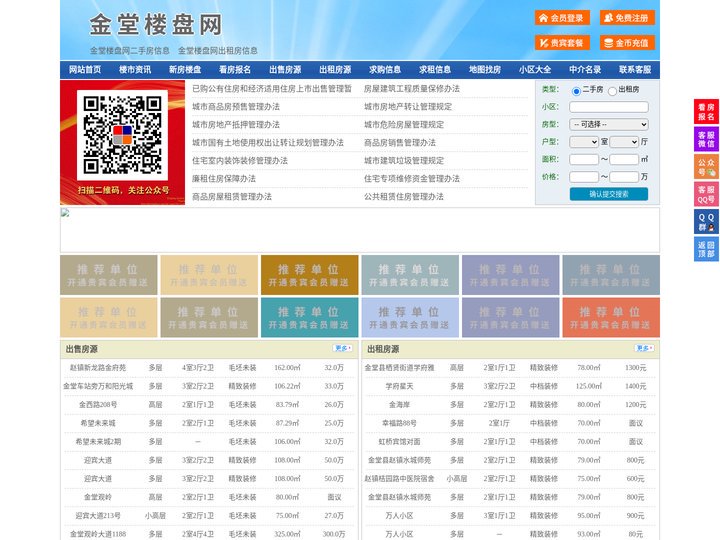Click the QR code image
The width and height of the screenshot is (720, 540).
[x=122, y=135]
